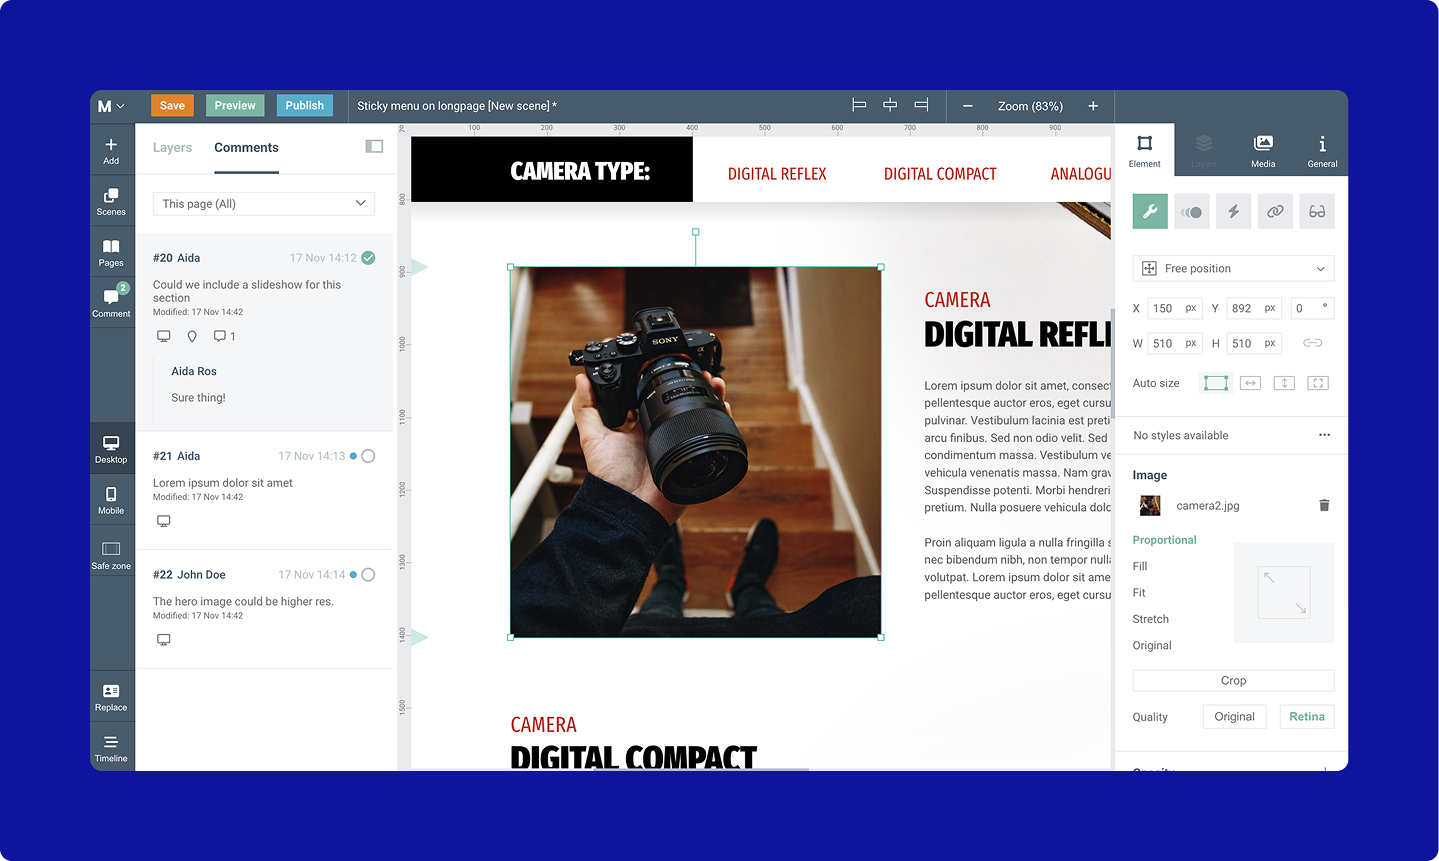Select the animation effects icon in Element panel
The image size is (1439, 861).
pyautogui.click(x=1191, y=211)
